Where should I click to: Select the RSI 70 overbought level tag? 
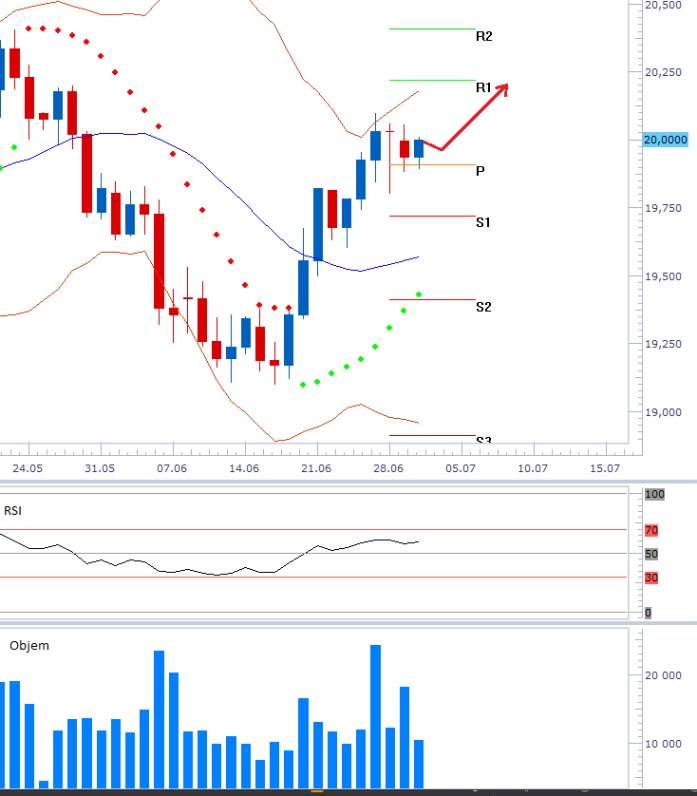(652, 530)
